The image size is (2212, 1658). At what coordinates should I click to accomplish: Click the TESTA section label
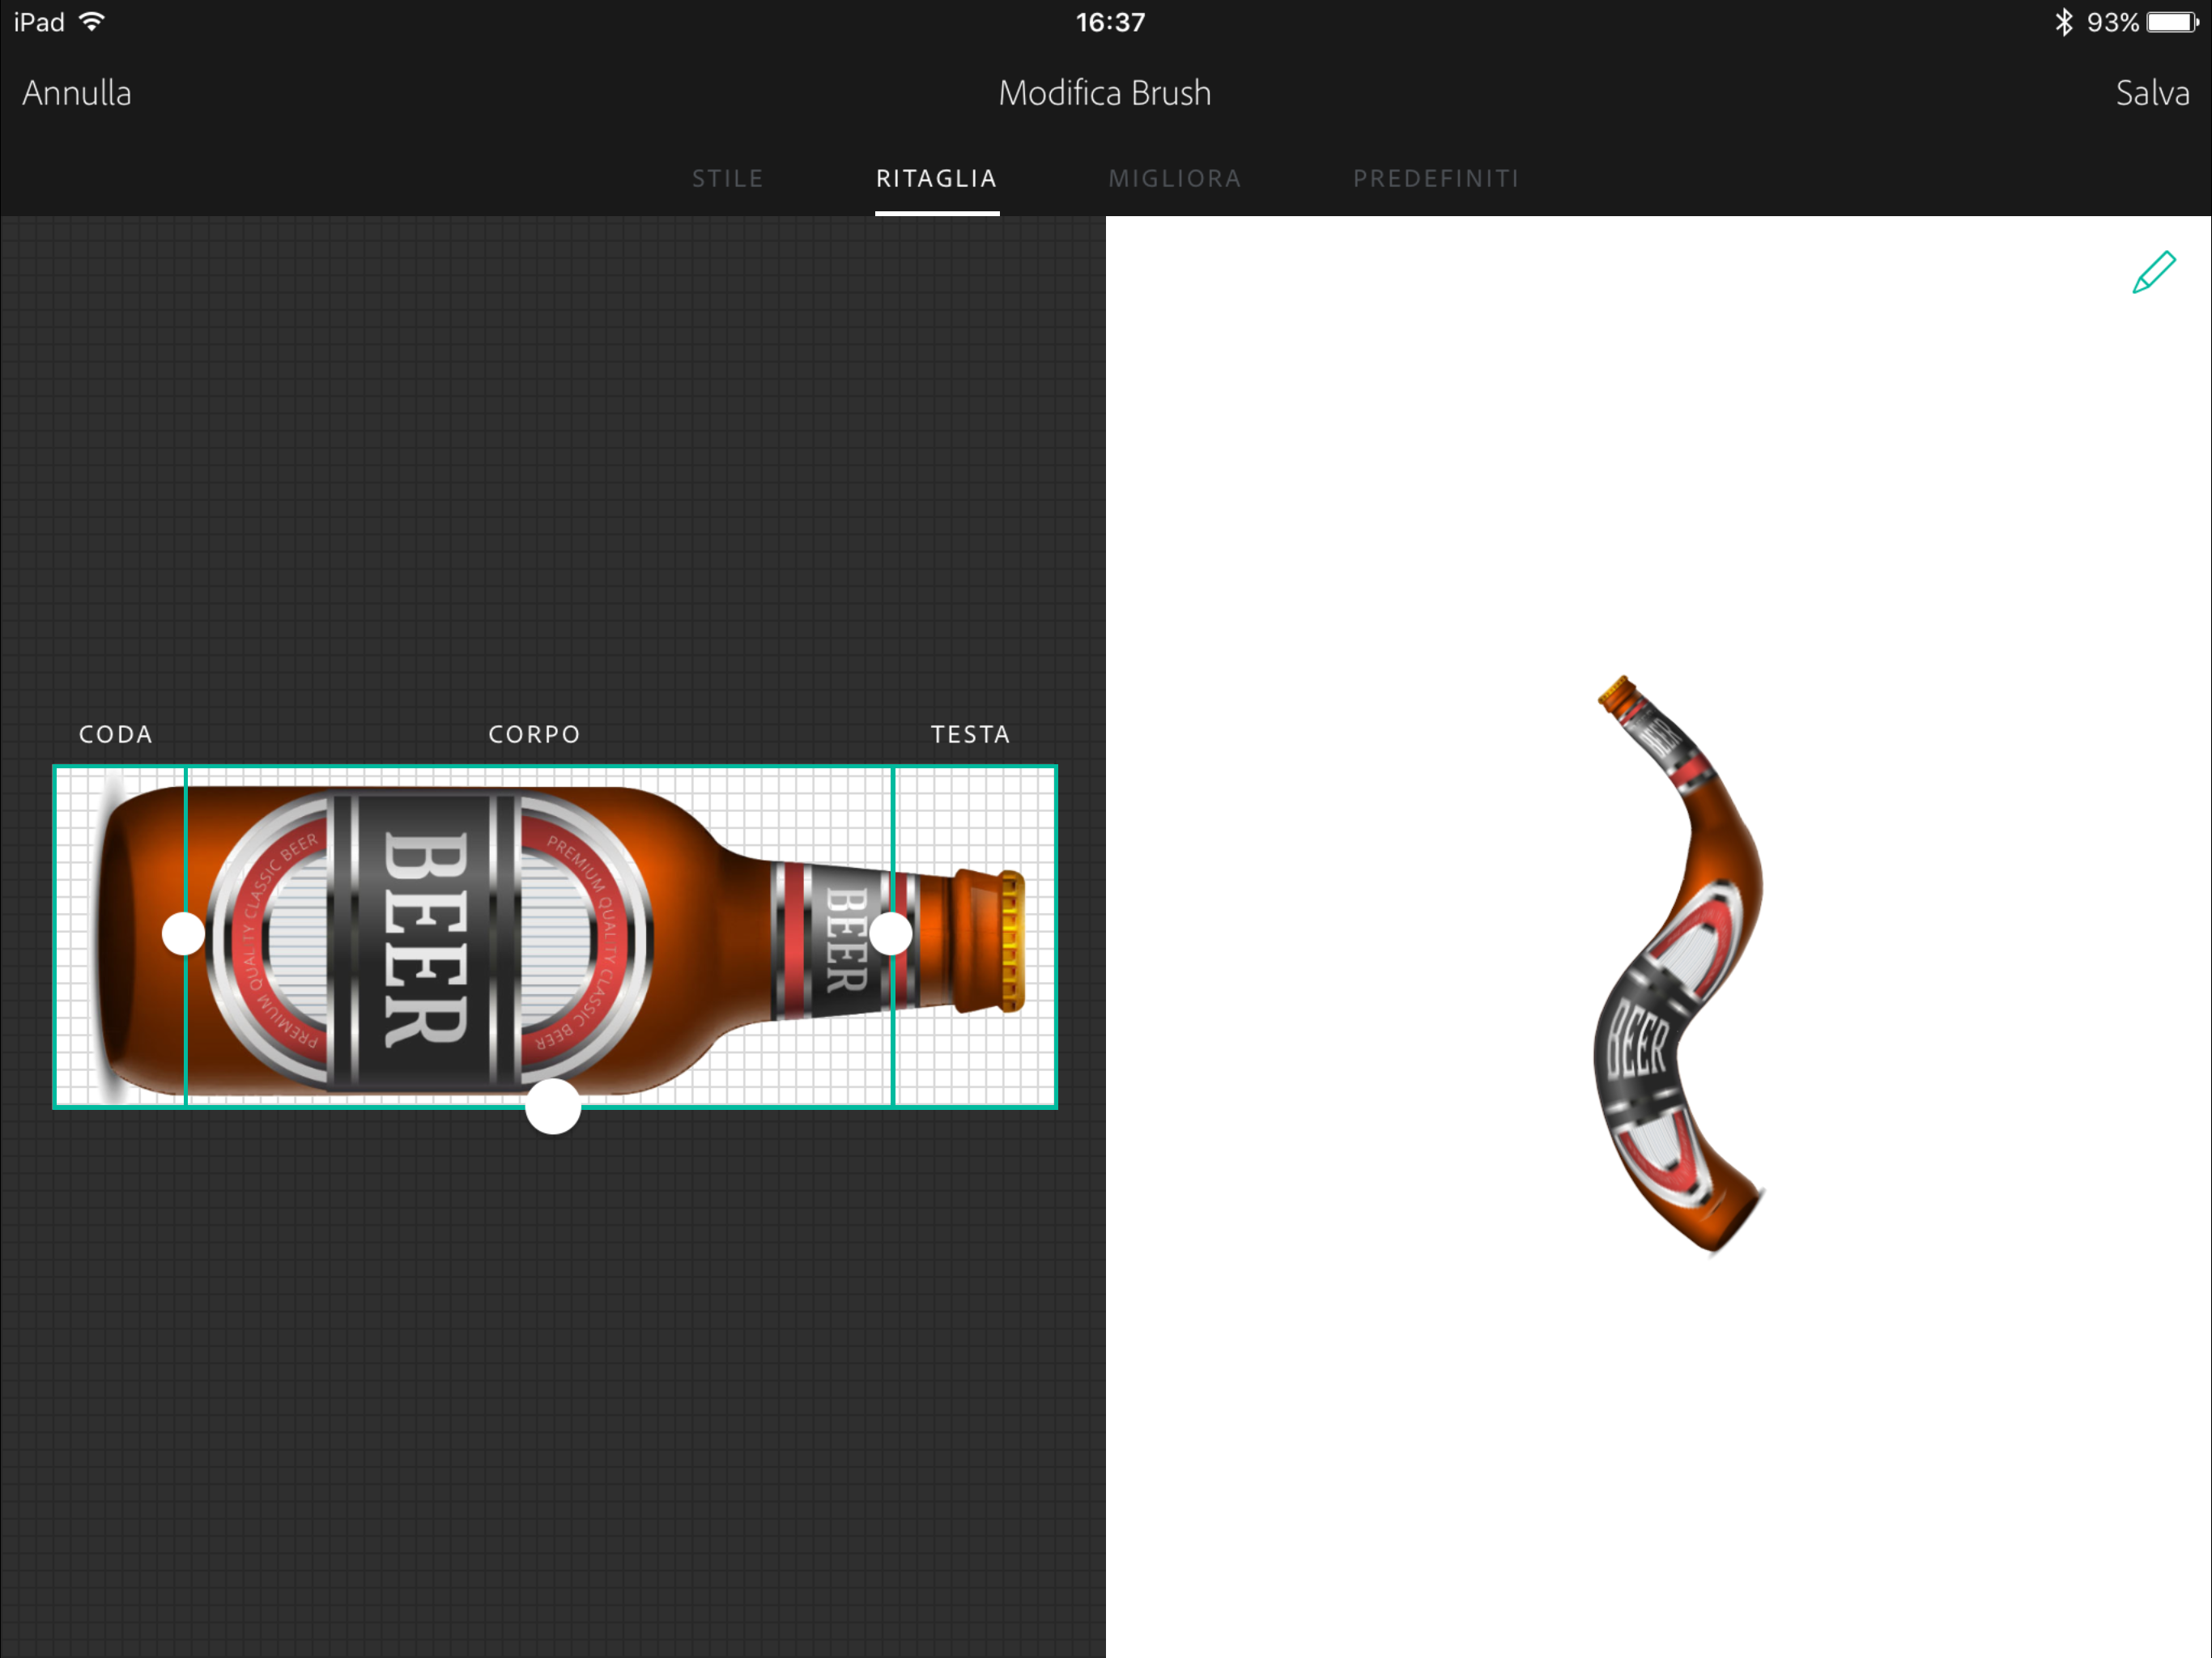pyautogui.click(x=970, y=734)
